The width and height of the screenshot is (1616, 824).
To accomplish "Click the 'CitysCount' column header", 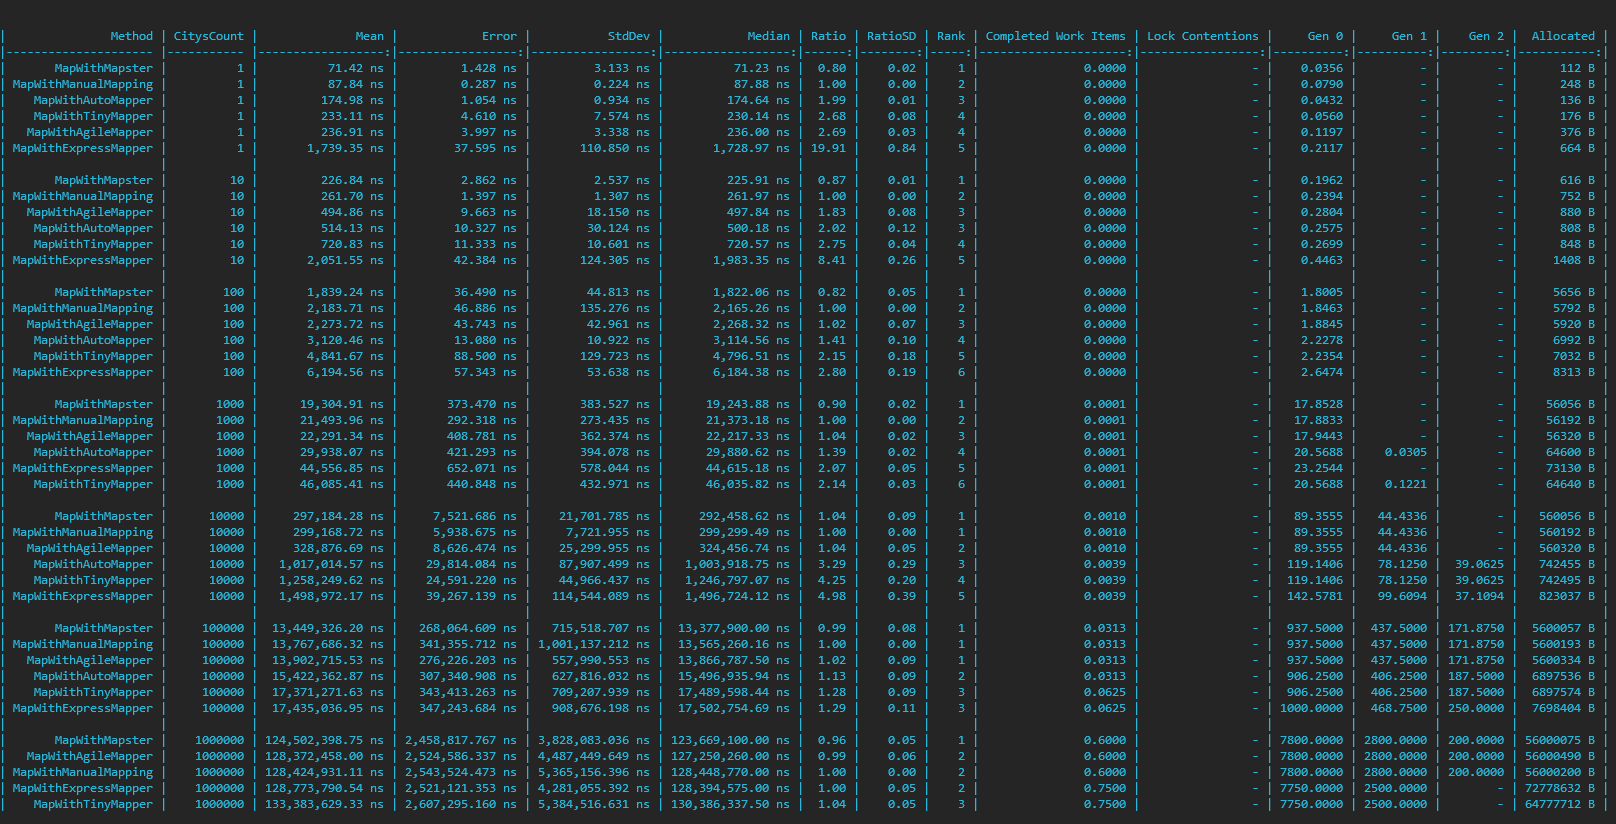I will coord(208,36).
